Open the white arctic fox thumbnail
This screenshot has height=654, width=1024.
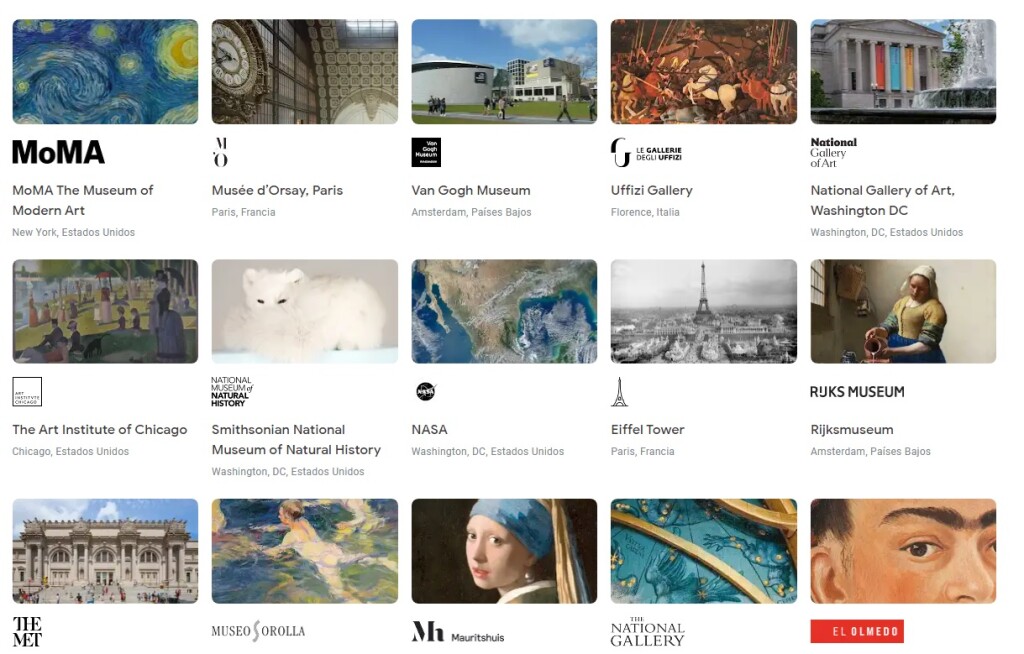coord(304,311)
